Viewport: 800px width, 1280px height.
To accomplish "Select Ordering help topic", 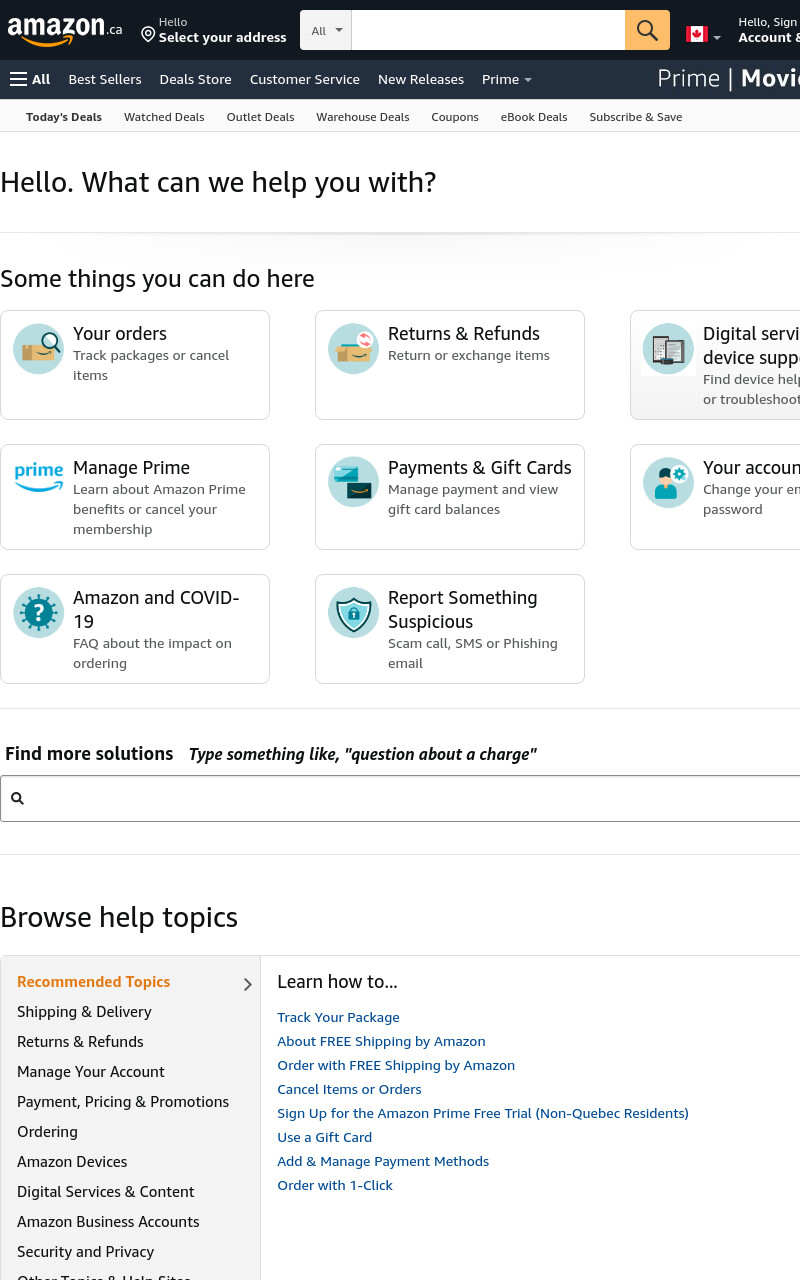I will (x=47, y=1132).
